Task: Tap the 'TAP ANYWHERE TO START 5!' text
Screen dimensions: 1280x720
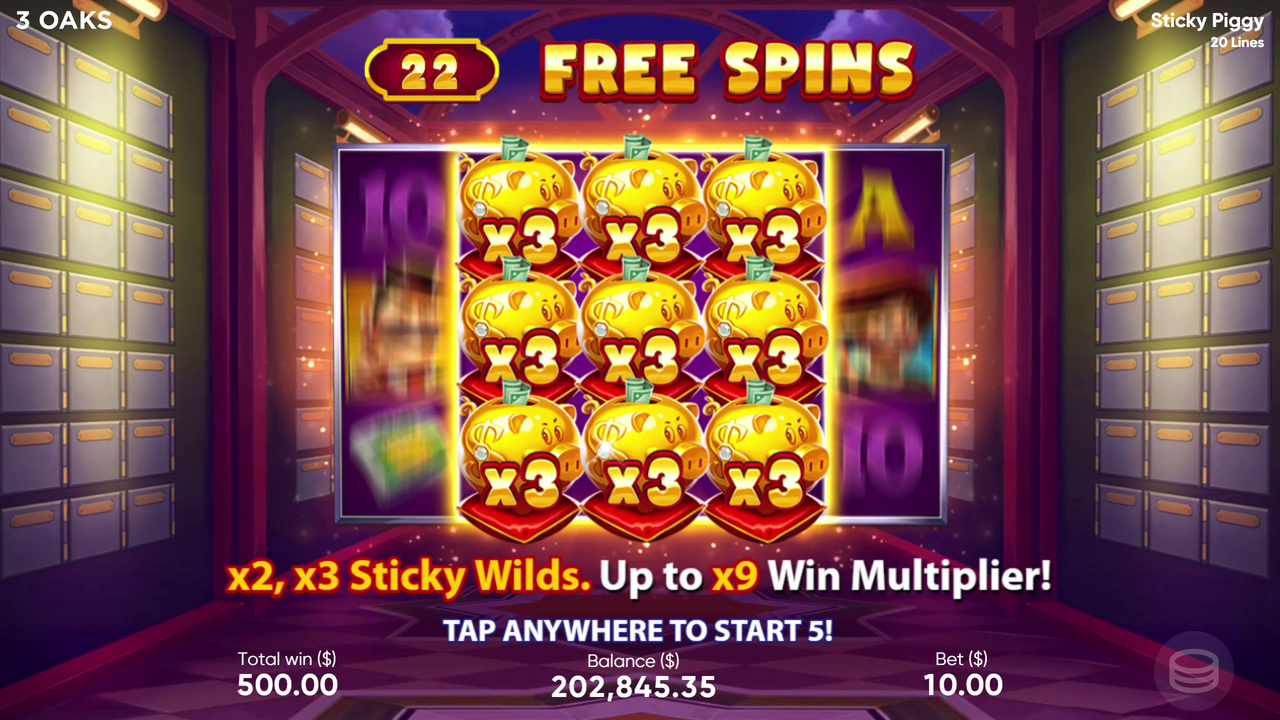Action: 638,631
